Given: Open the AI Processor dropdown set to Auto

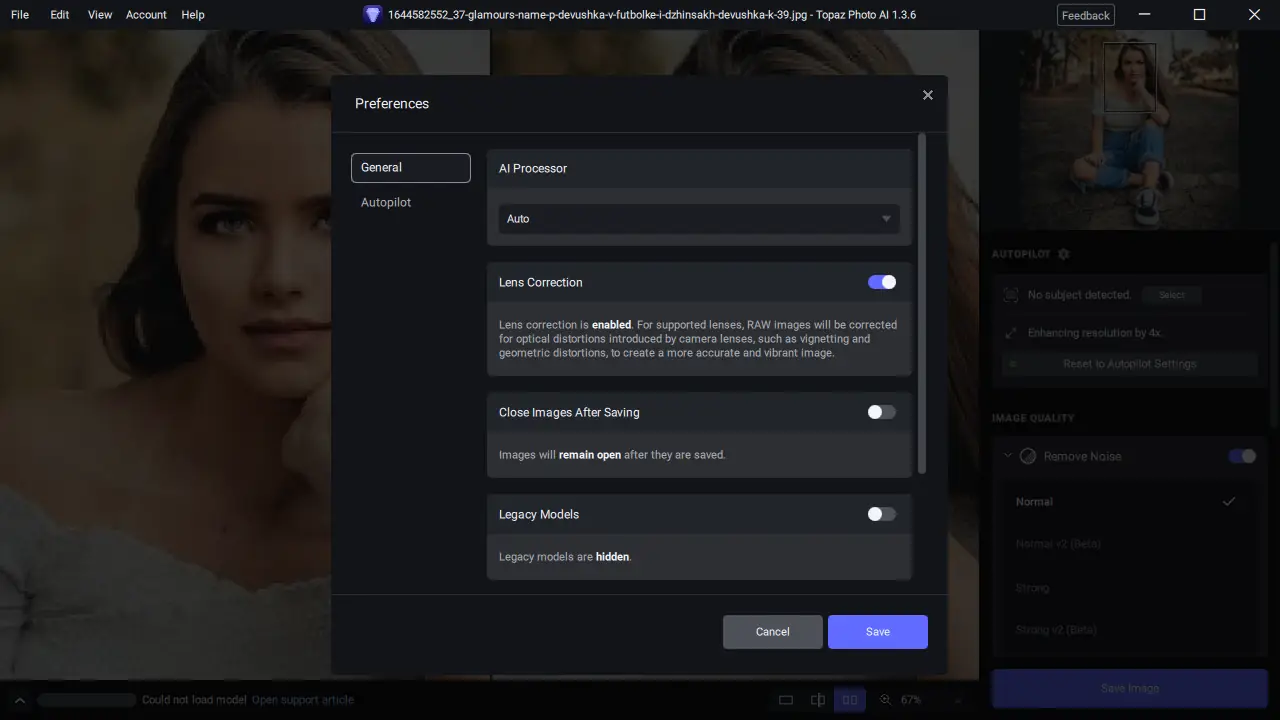Looking at the screenshot, I should click(699, 219).
